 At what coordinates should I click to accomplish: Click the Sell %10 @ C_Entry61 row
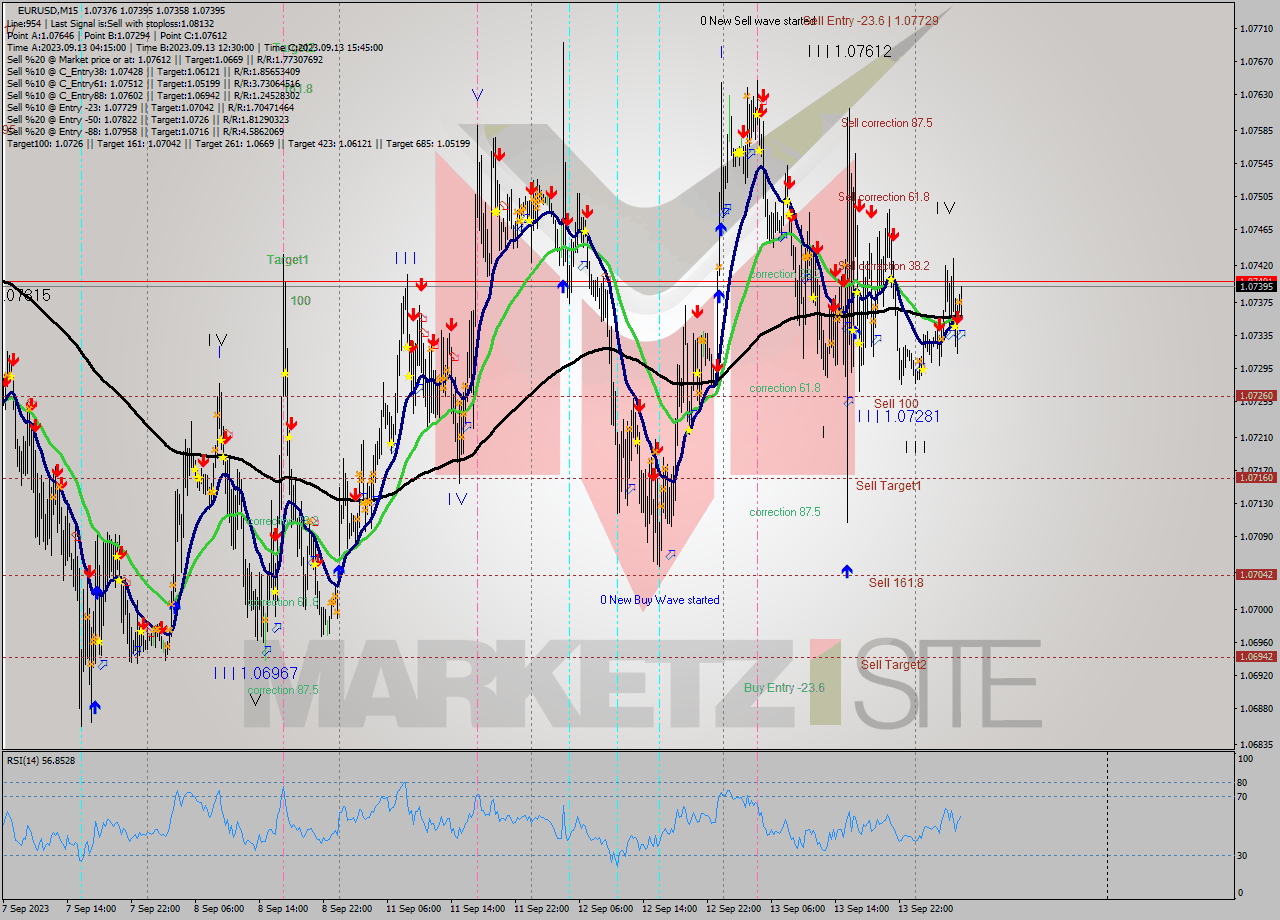click(x=153, y=83)
